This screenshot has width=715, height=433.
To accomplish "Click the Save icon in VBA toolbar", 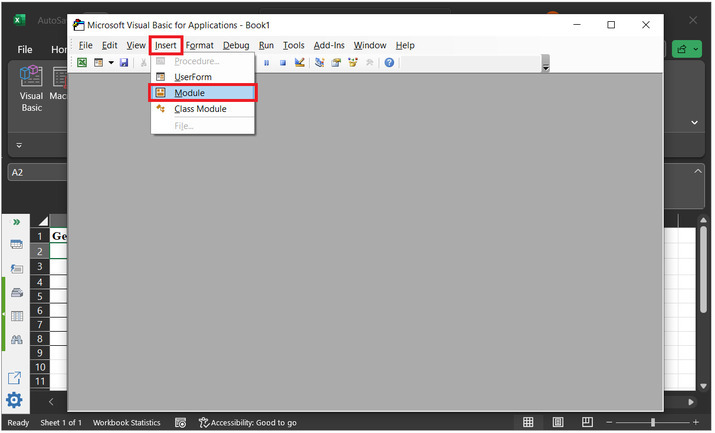I will (124, 63).
